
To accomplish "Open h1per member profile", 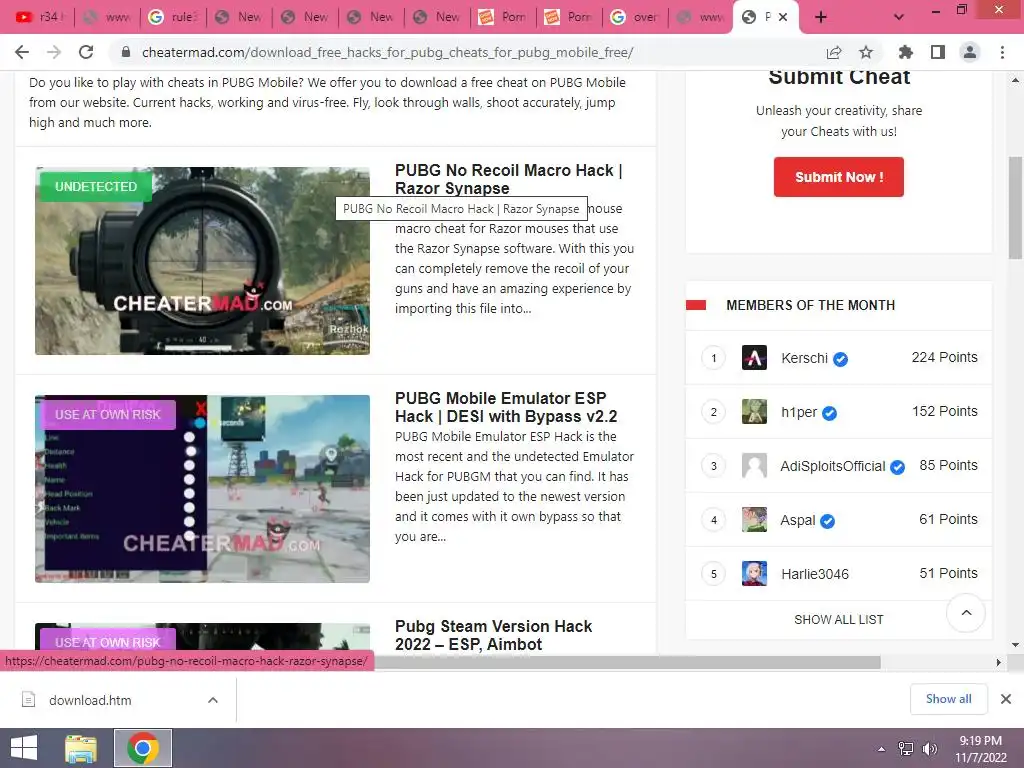I will coord(799,412).
